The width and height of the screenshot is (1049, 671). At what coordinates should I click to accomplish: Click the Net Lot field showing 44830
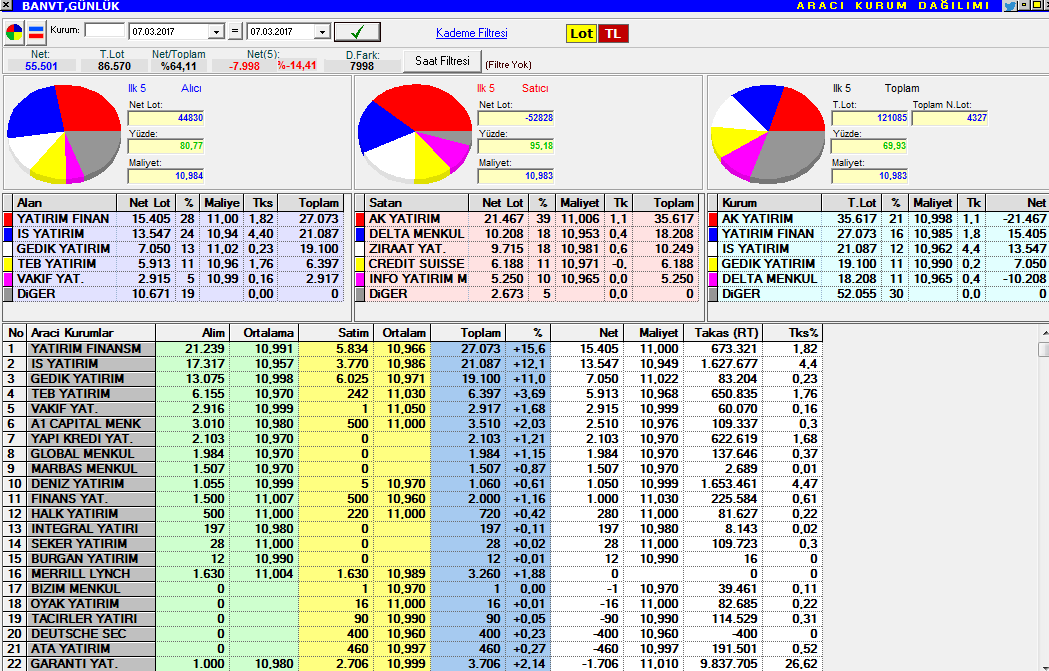pos(166,118)
